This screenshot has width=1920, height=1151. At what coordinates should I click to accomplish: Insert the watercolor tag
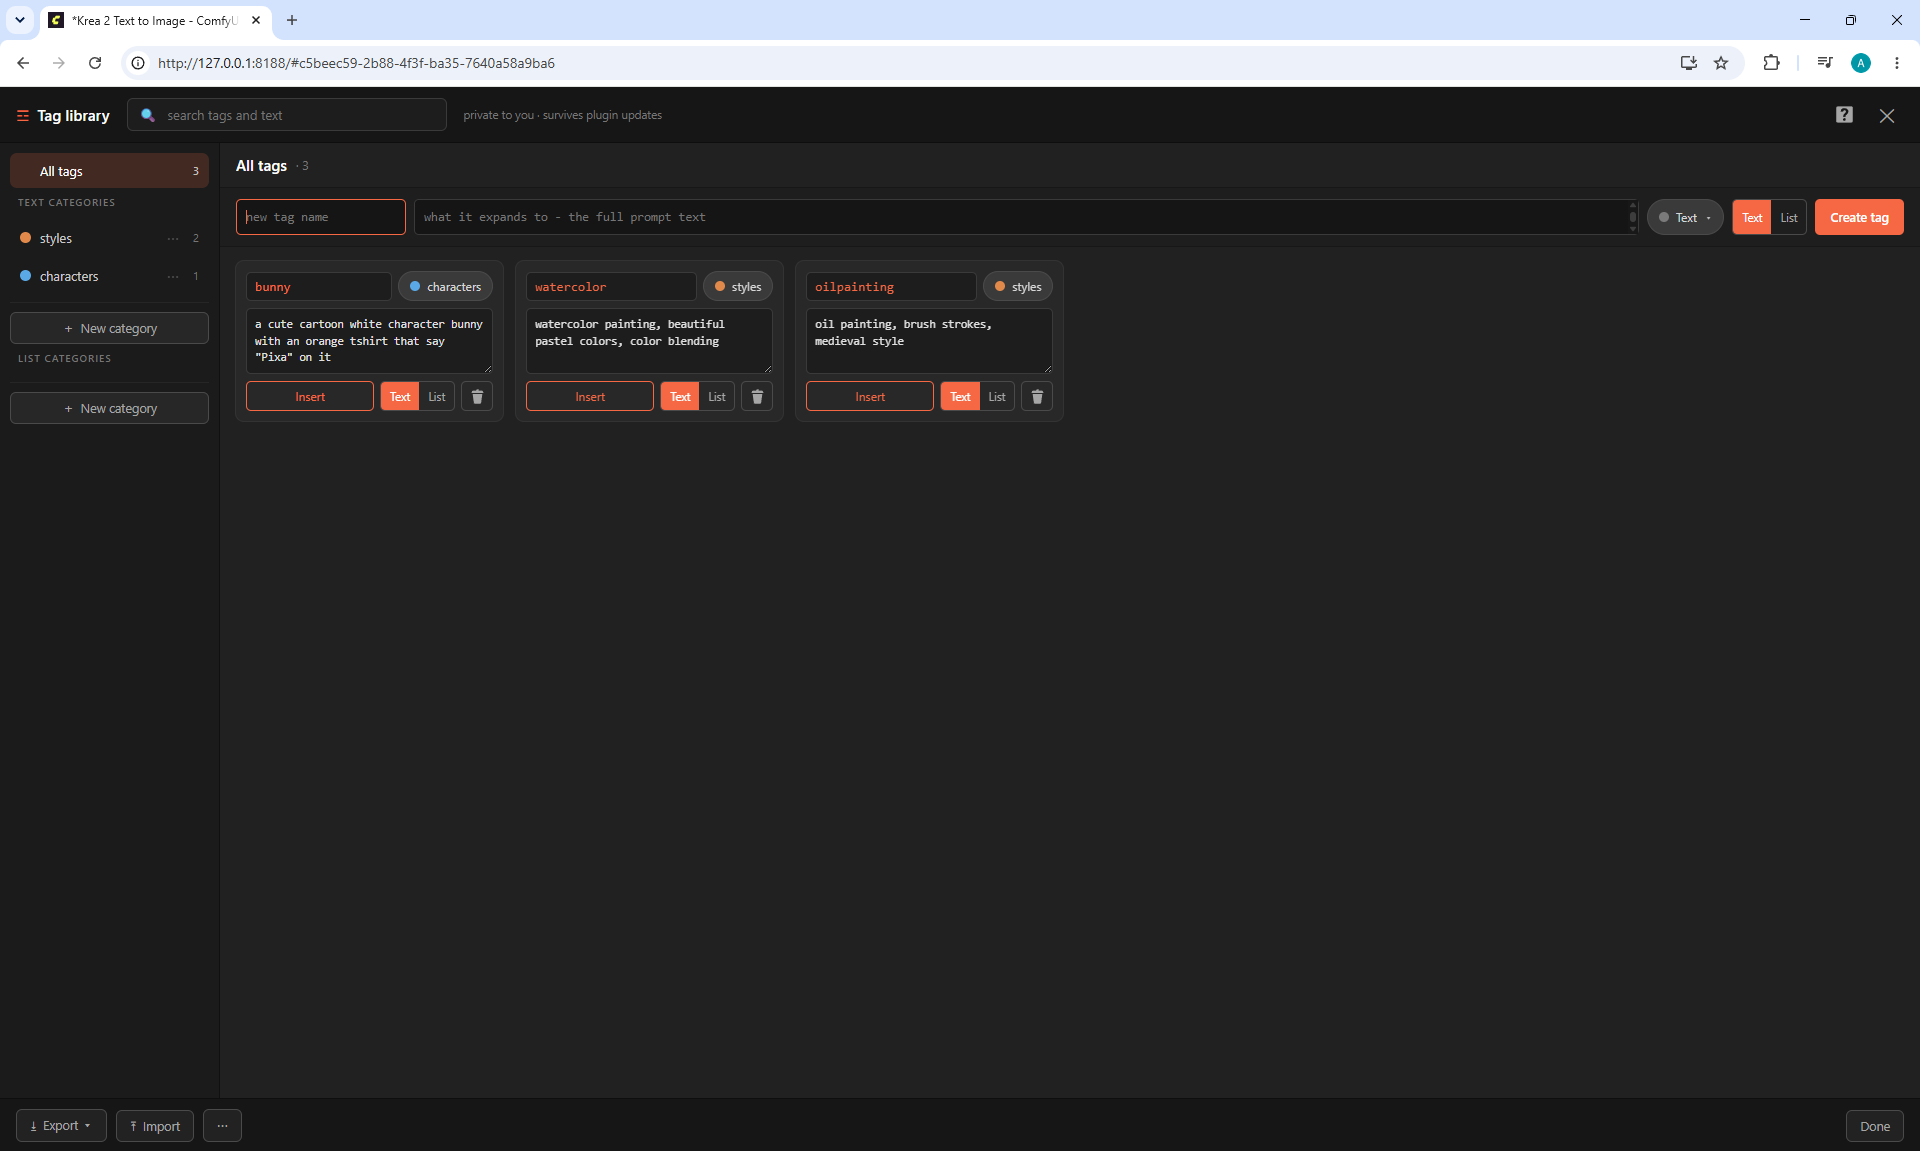pos(590,397)
